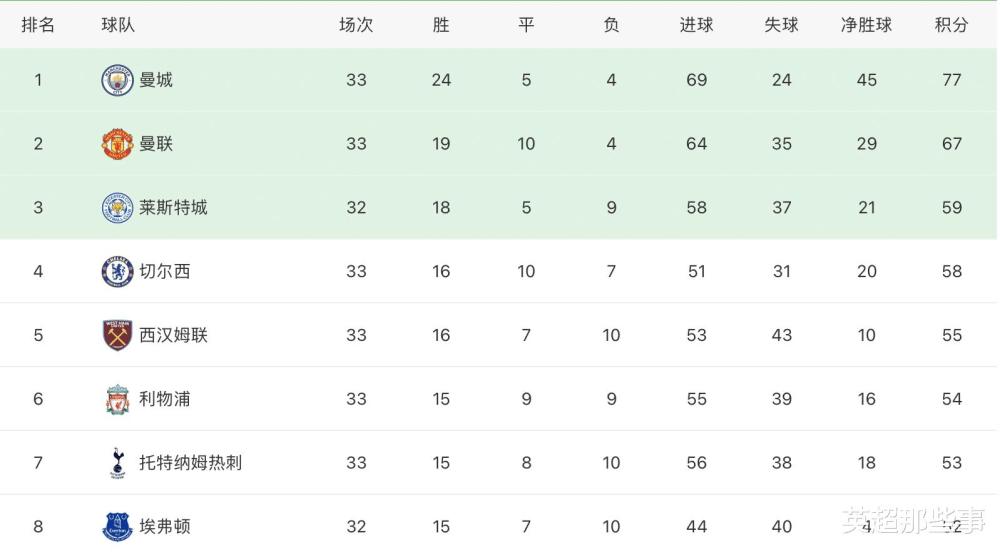Screen dimensions: 1000x553
Task: Sort by the 积分 column header
Action: pyautogui.click(x=952, y=25)
